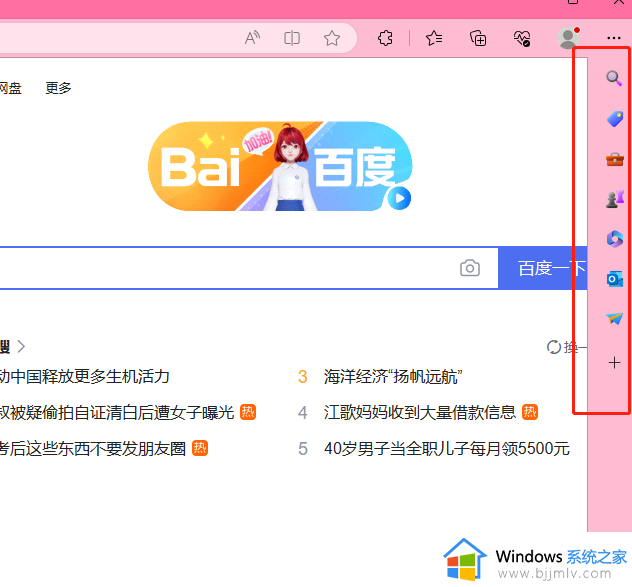Open sidebar Search magnifier icon
The height and width of the screenshot is (587, 632).
coord(614,78)
